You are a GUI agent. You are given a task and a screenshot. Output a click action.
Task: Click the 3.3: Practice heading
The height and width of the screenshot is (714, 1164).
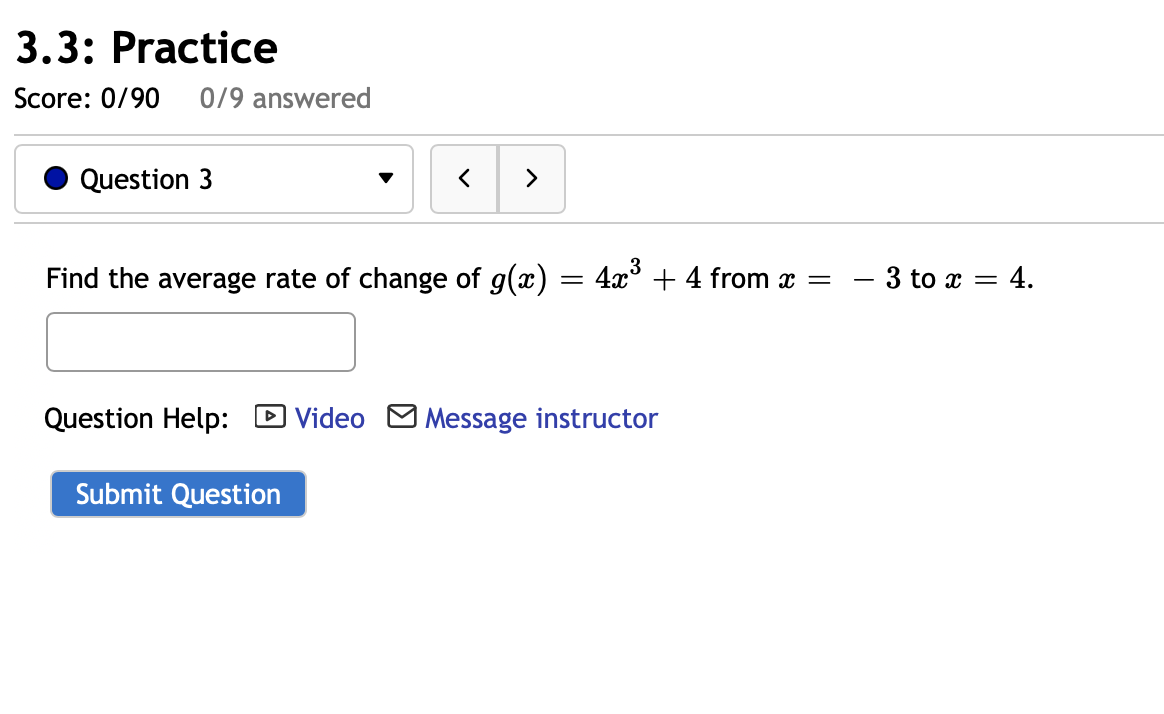[x=144, y=46]
